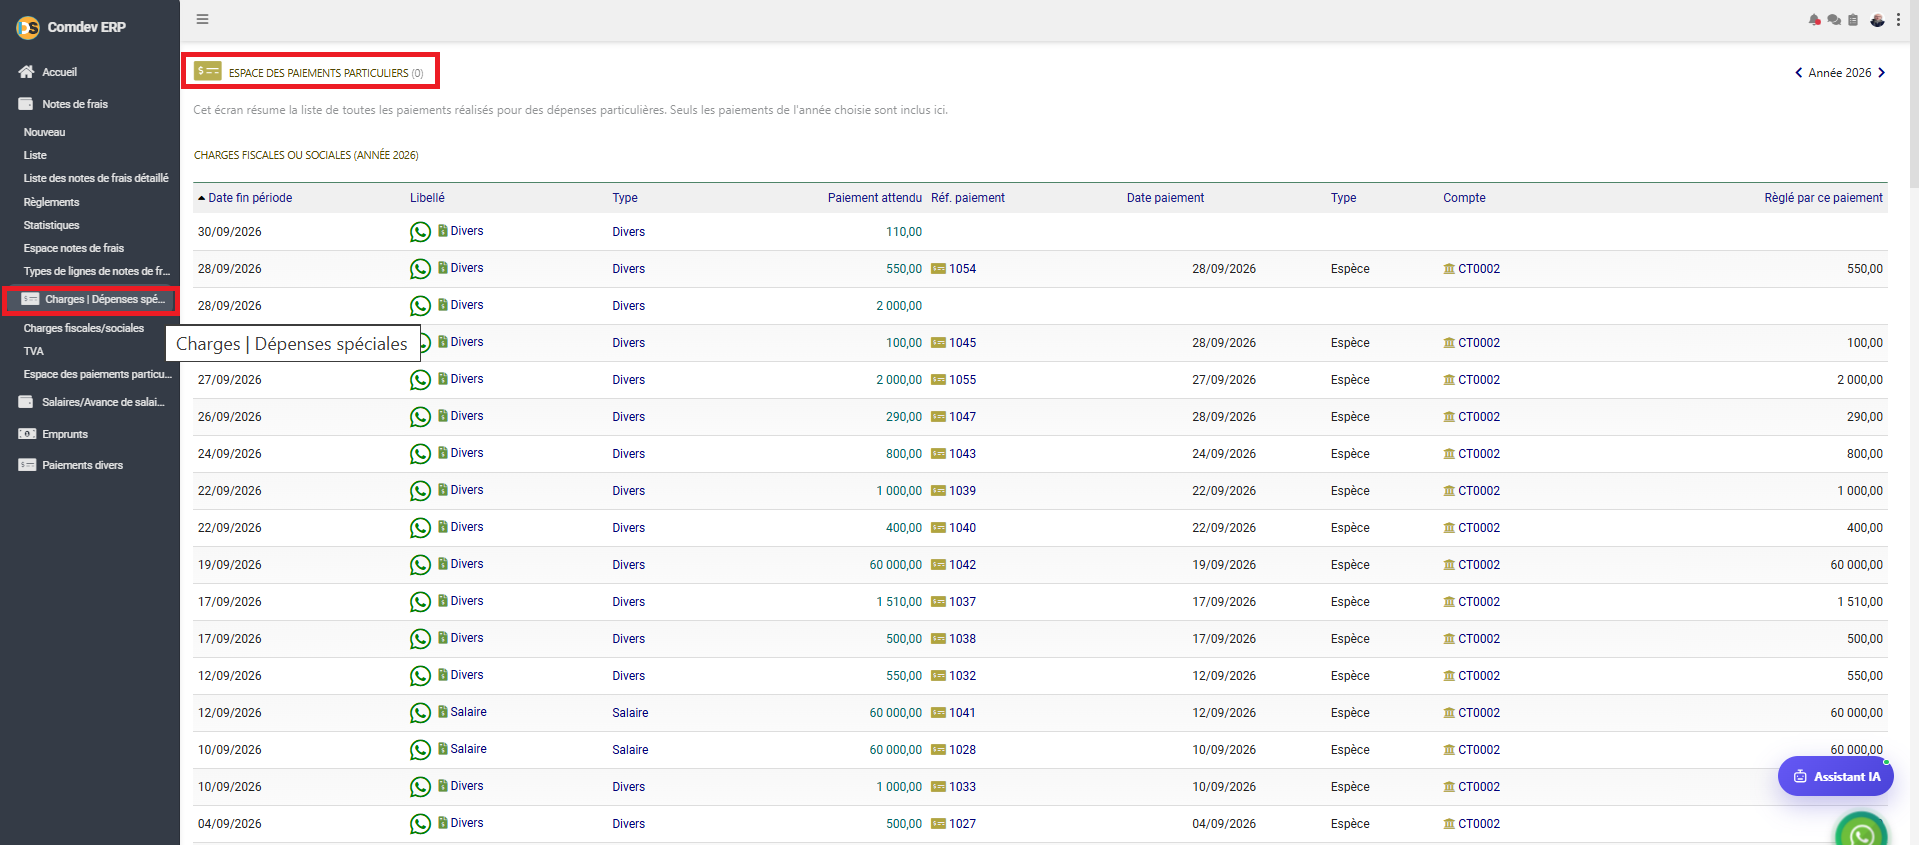Click the bank icon beside CT0002 for payment 1042
1919x845 pixels.
pos(1449,565)
